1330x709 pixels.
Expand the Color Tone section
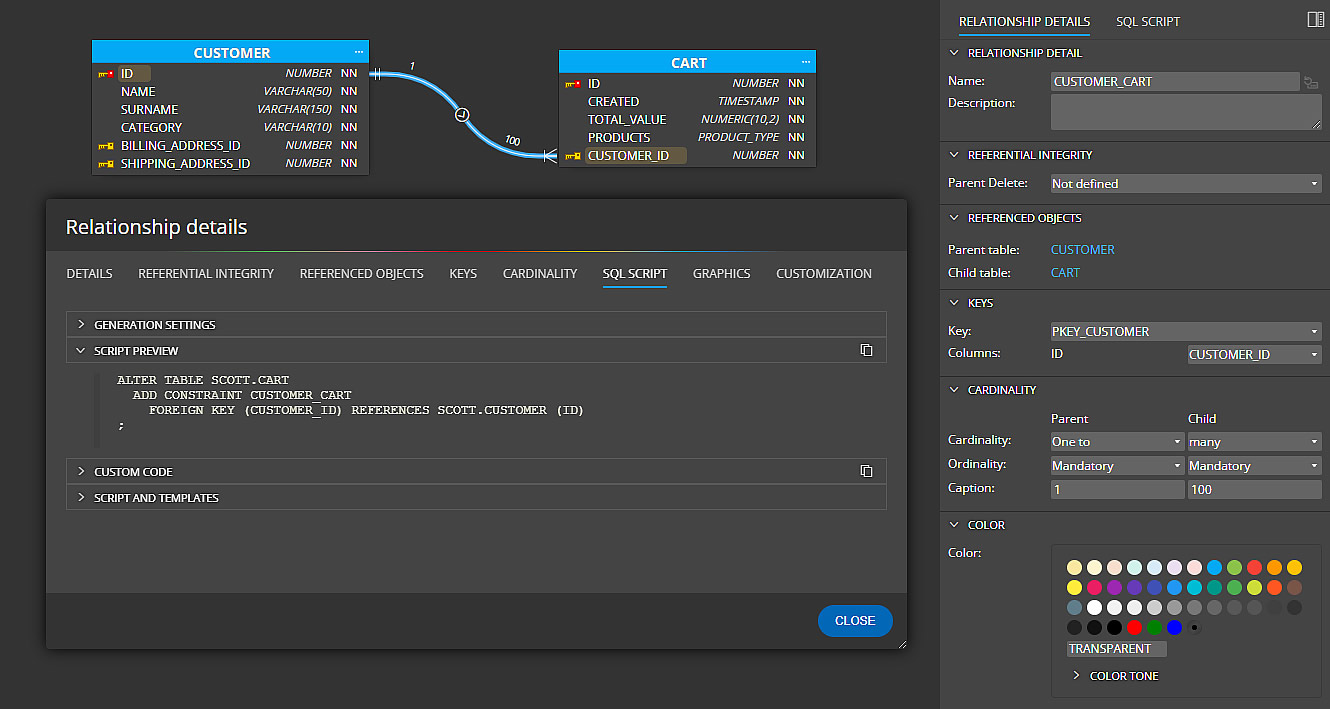1077,676
